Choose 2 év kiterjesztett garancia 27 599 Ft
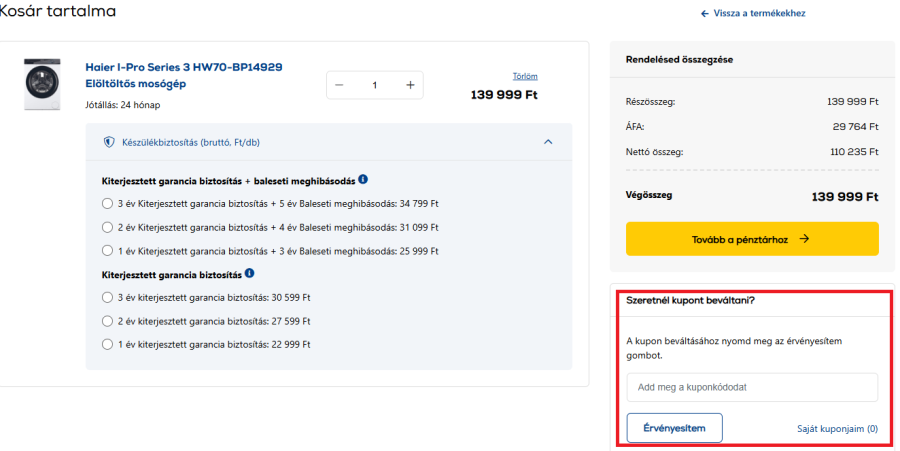 [108, 321]
